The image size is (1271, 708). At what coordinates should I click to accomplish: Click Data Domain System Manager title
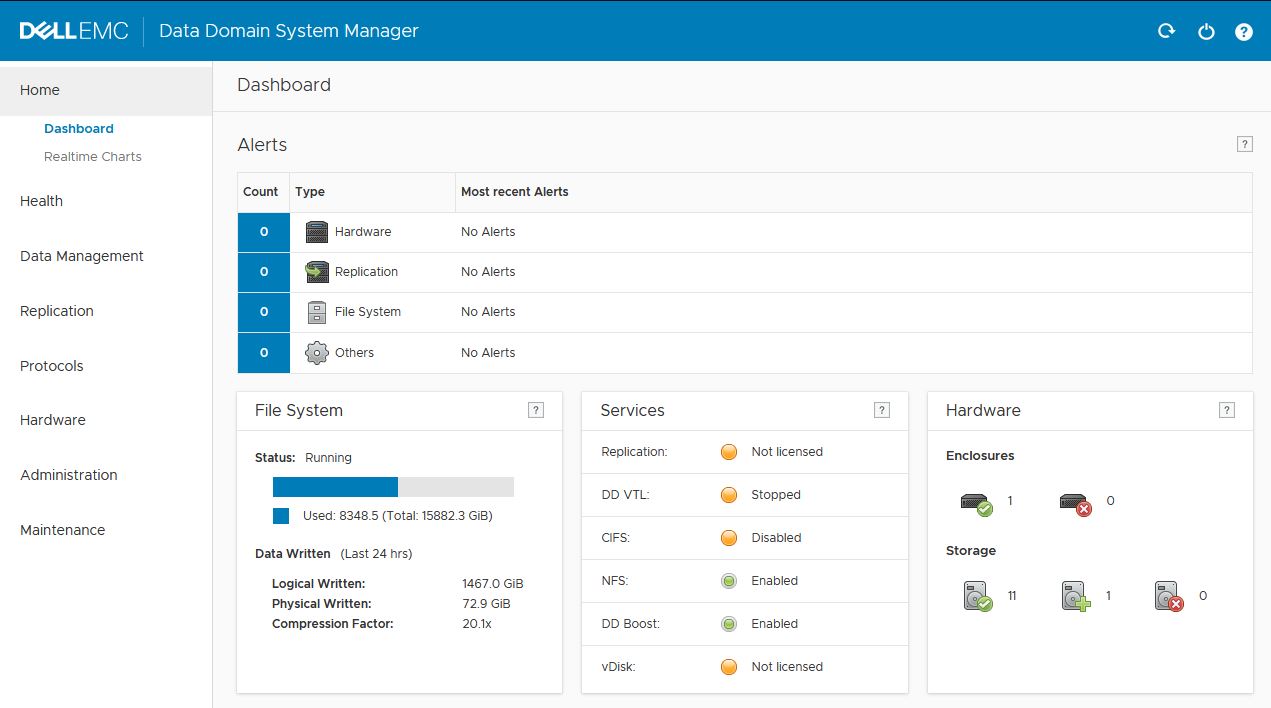click(x=289, y=31)
